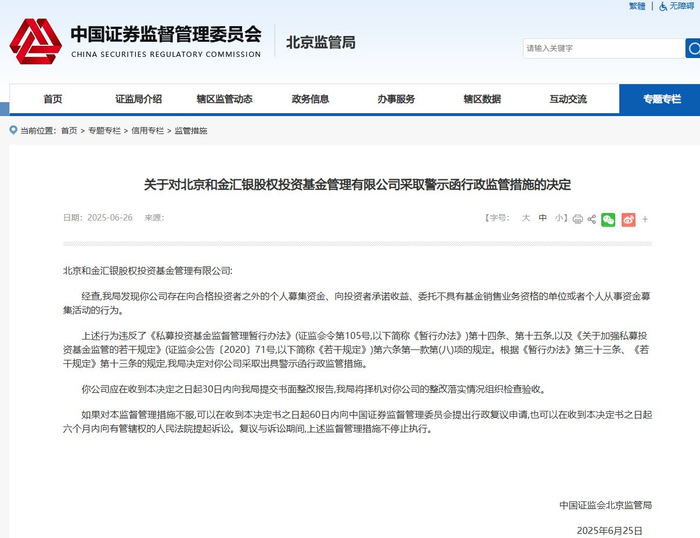The height and width of the screenshot is (538, 700).
Task: Click the paragraph starting 你公司应在收到本决定
Action: pos(314,389)
